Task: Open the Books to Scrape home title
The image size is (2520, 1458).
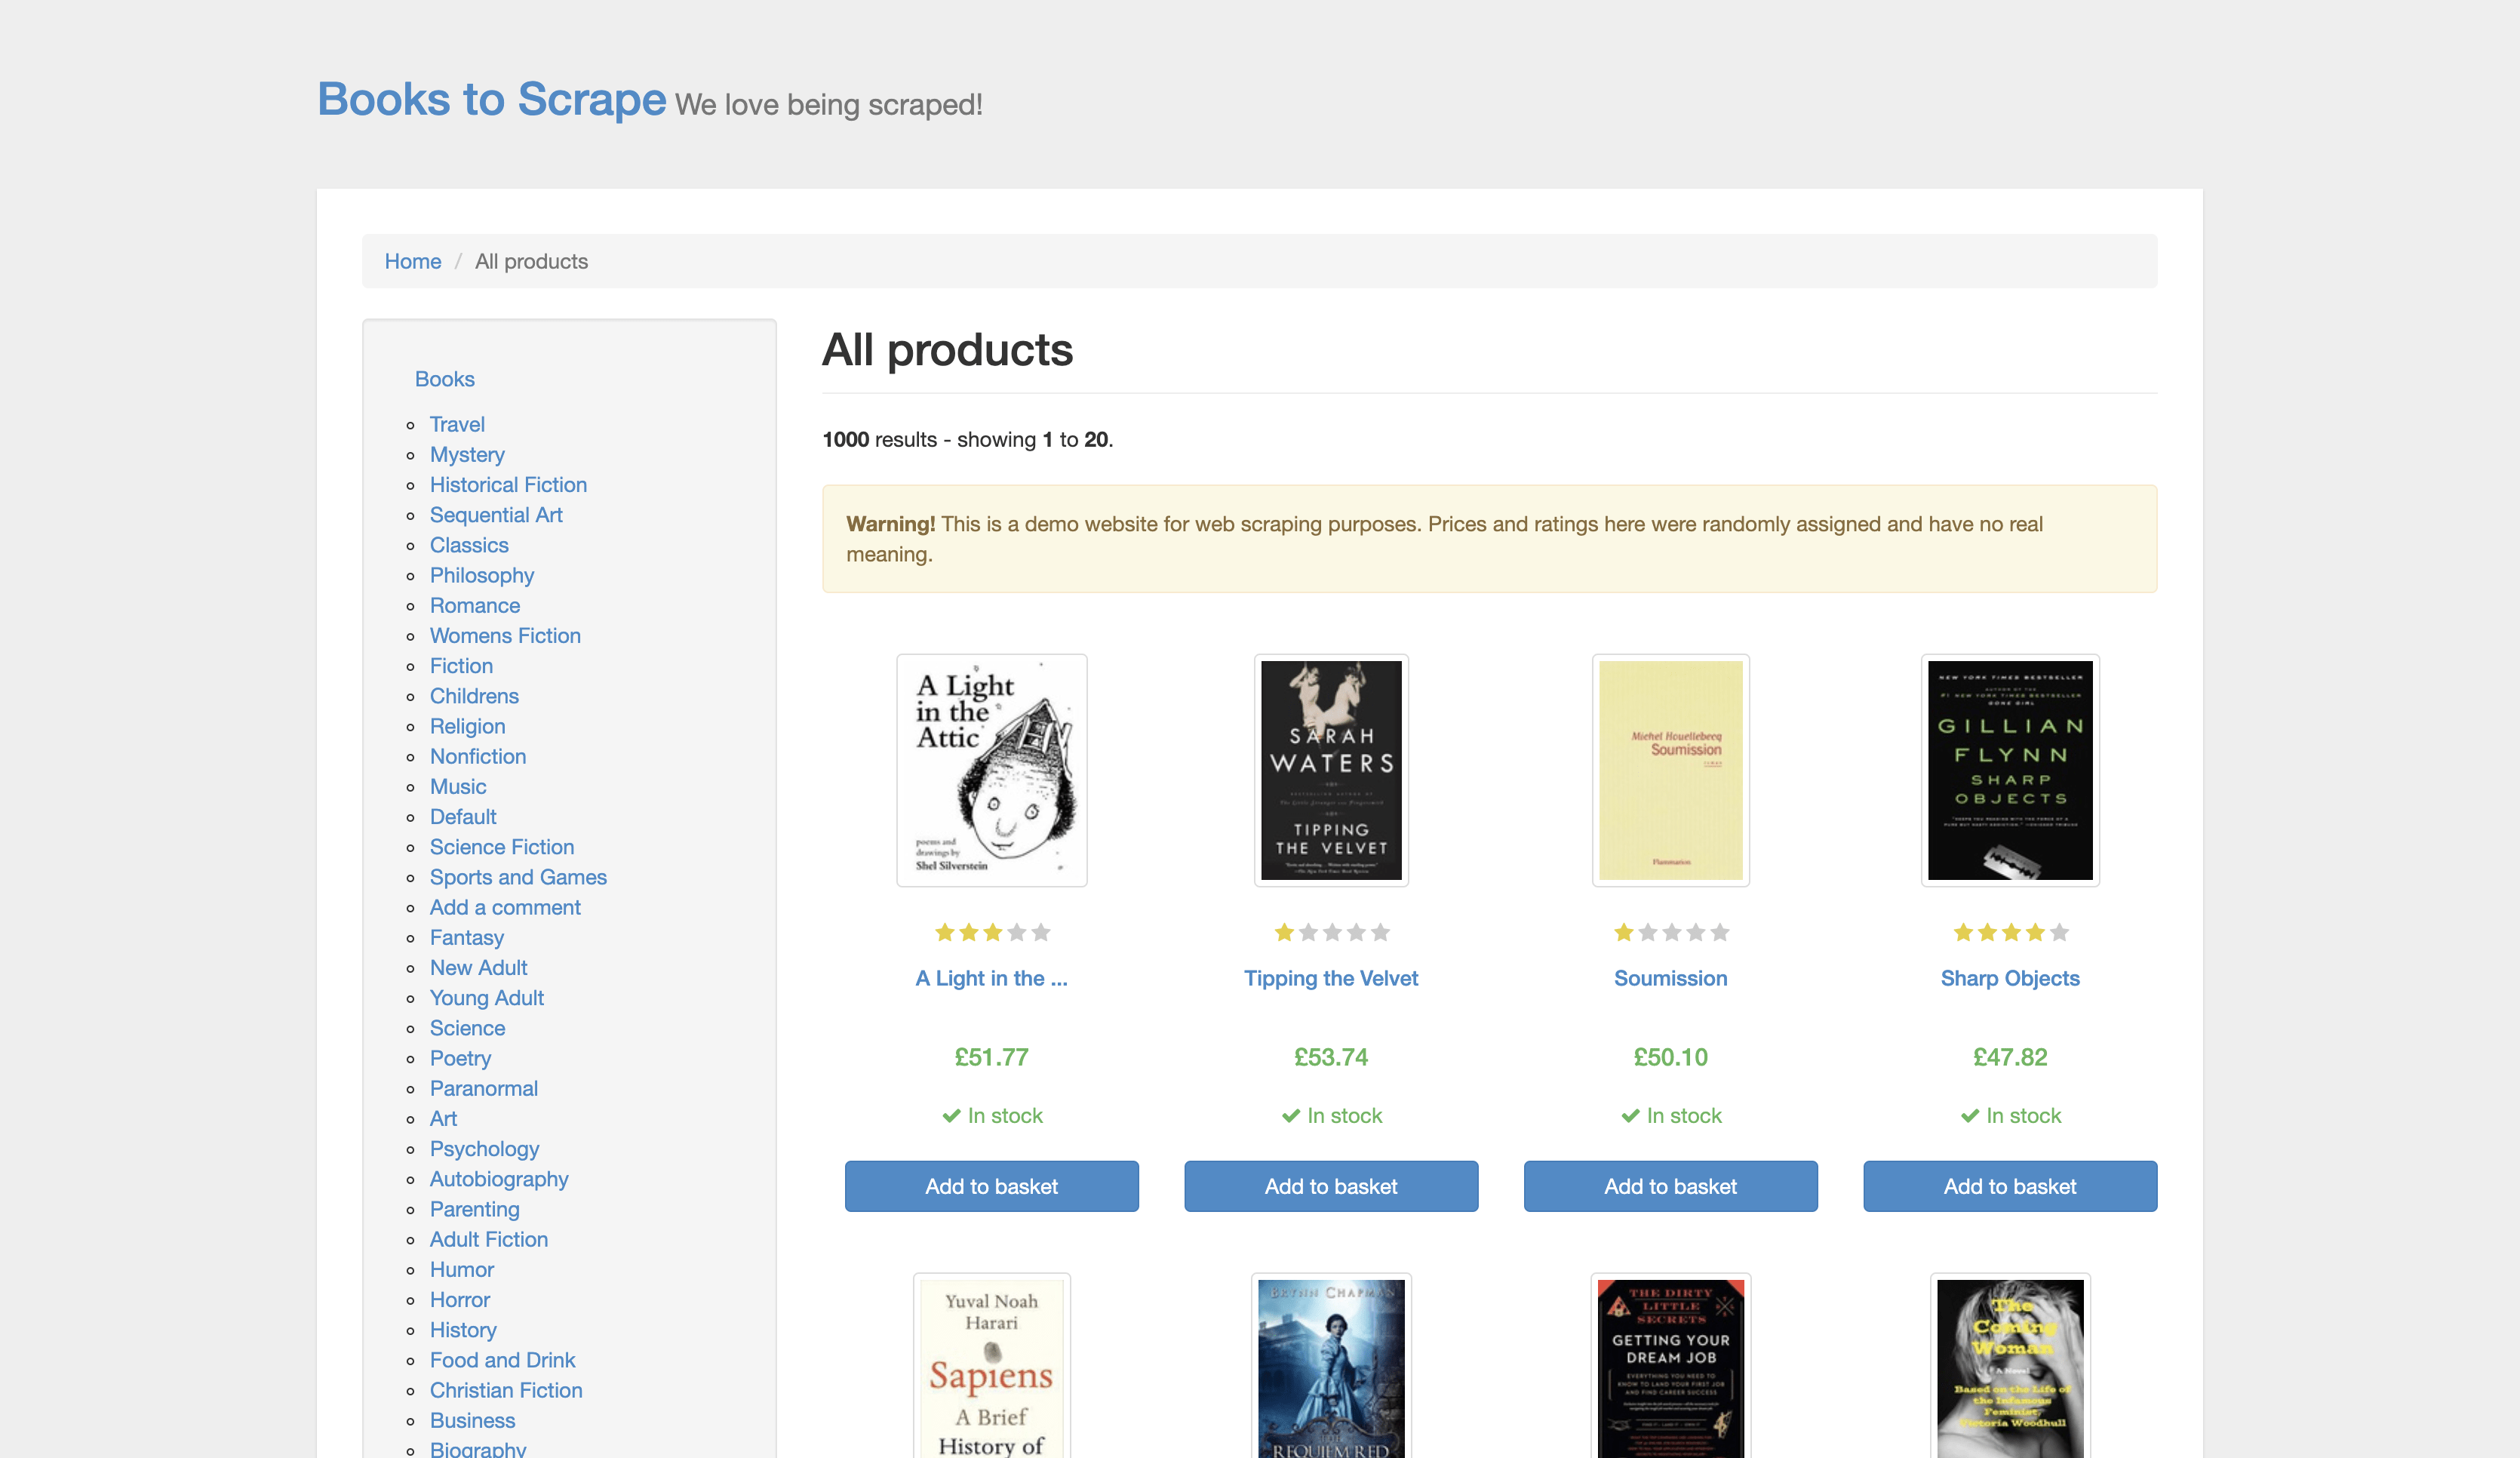Action: click(491, 99)
